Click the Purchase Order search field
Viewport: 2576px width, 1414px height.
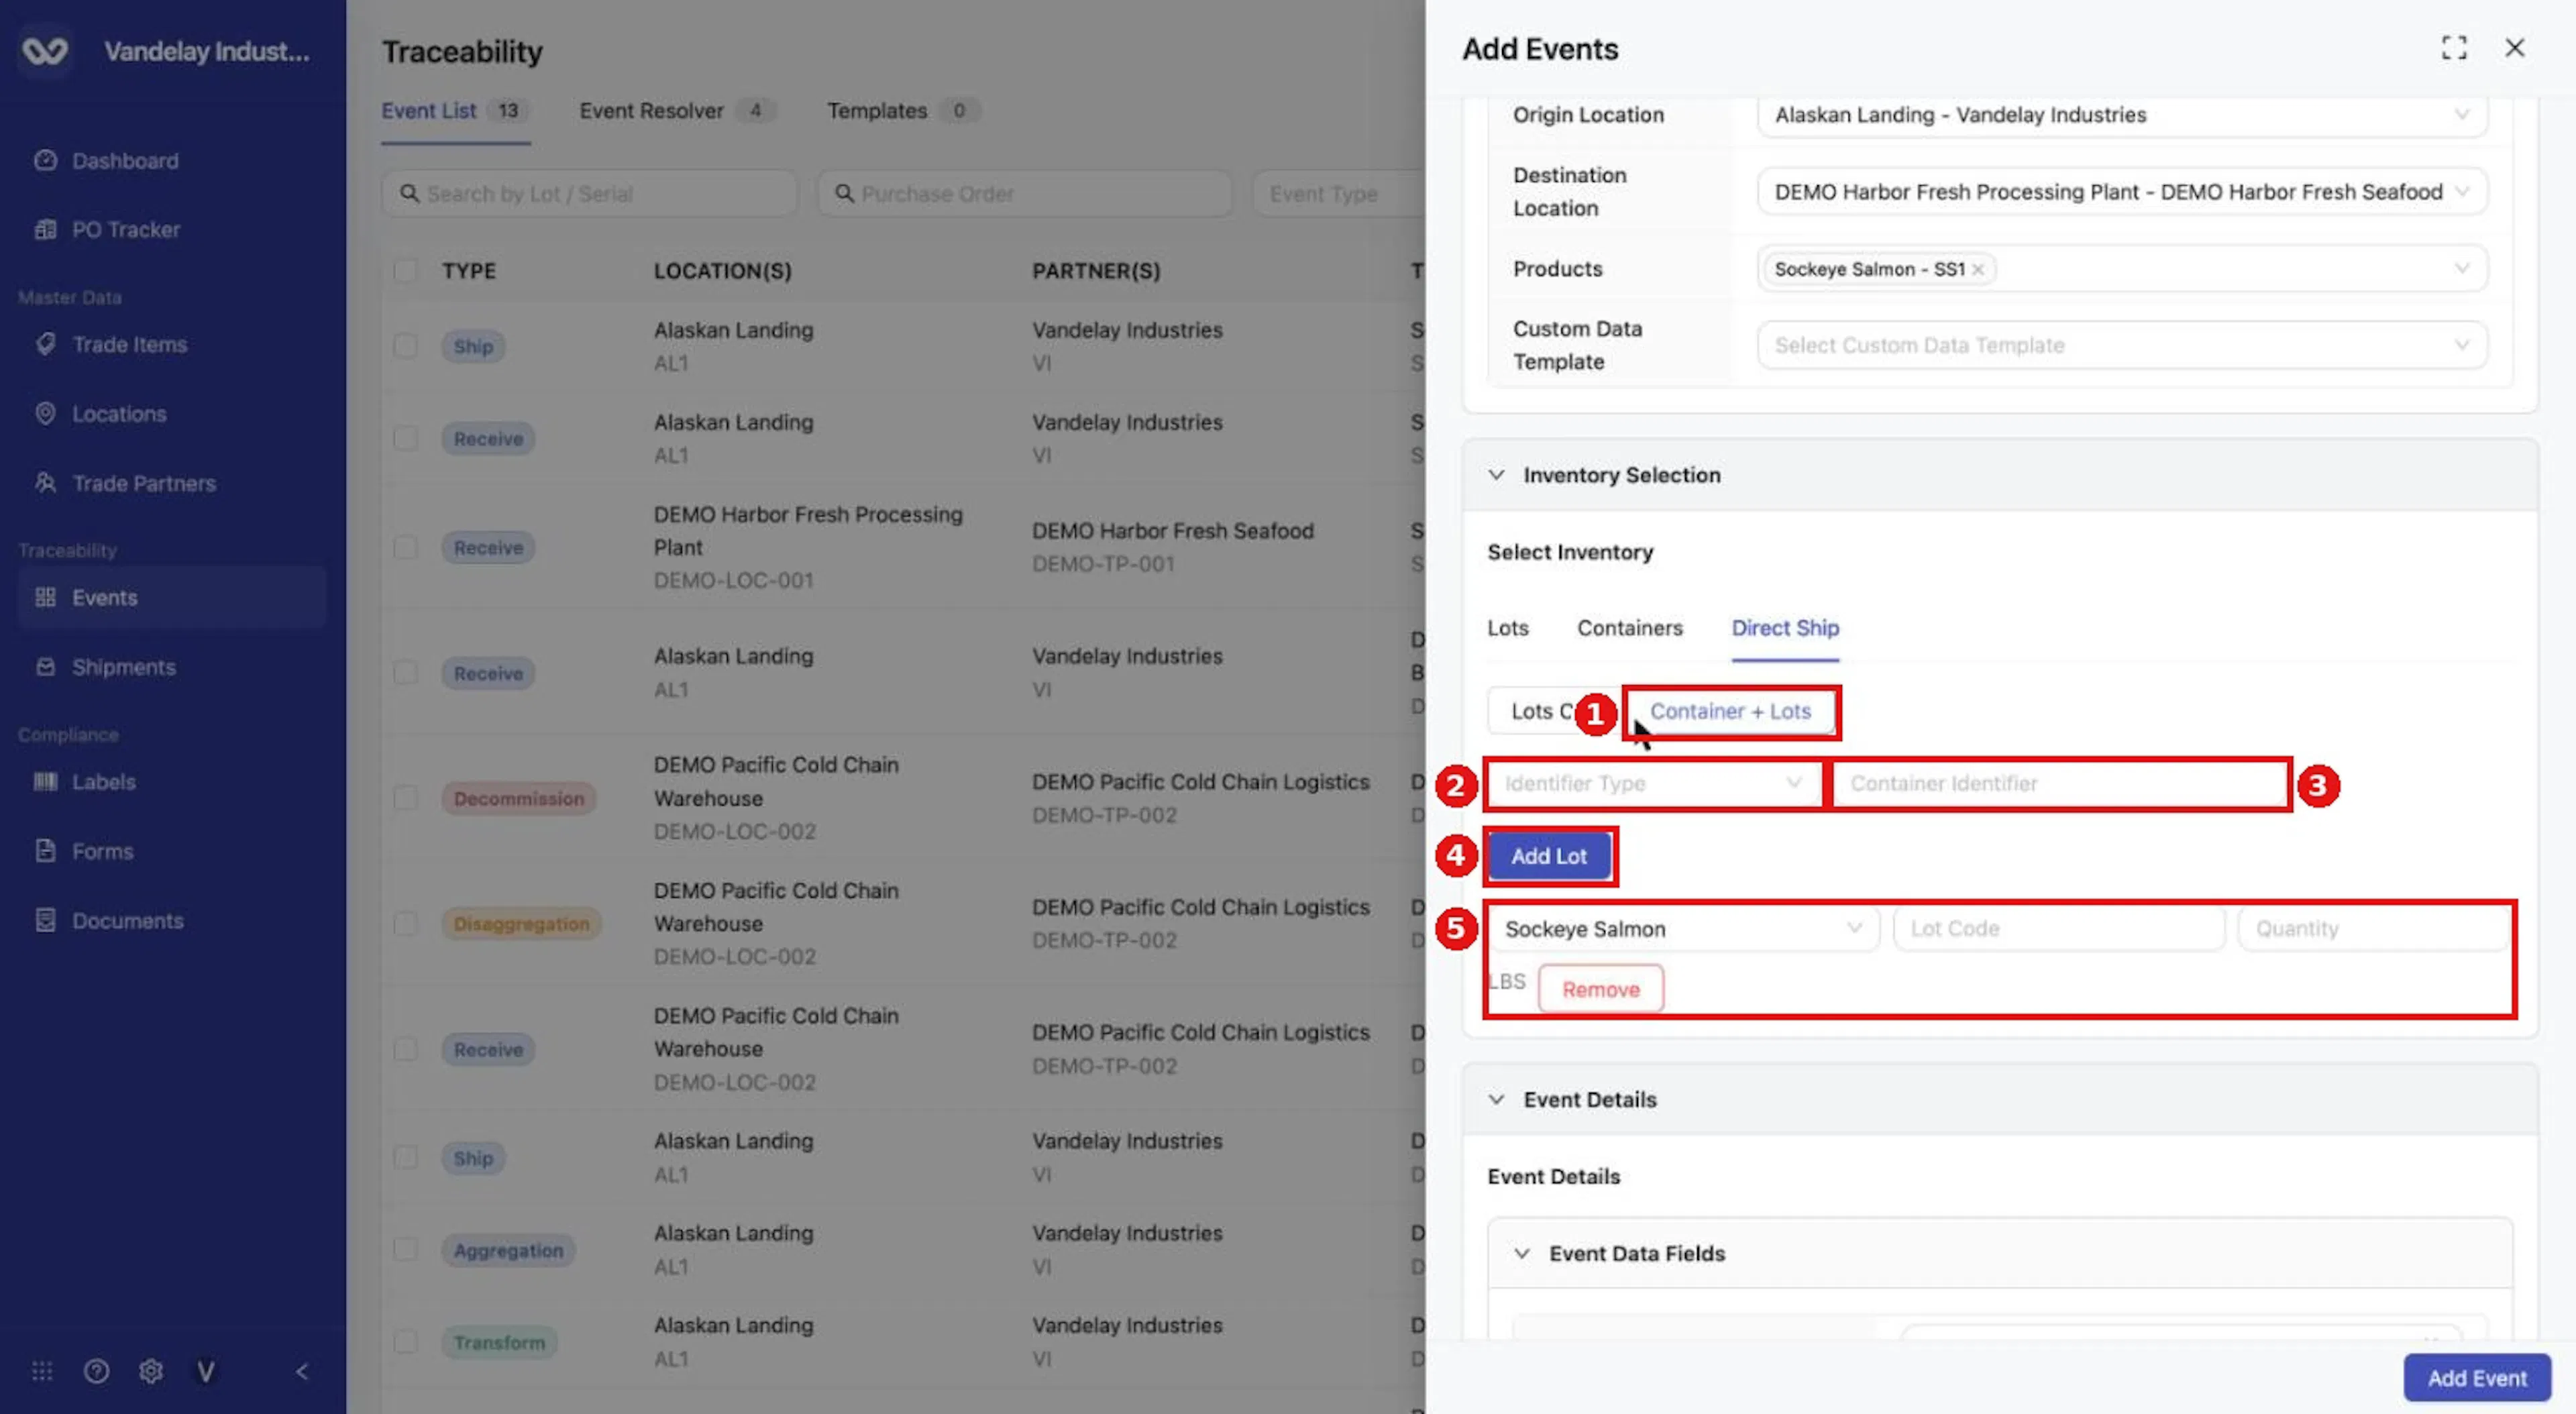pos(1024,193)
